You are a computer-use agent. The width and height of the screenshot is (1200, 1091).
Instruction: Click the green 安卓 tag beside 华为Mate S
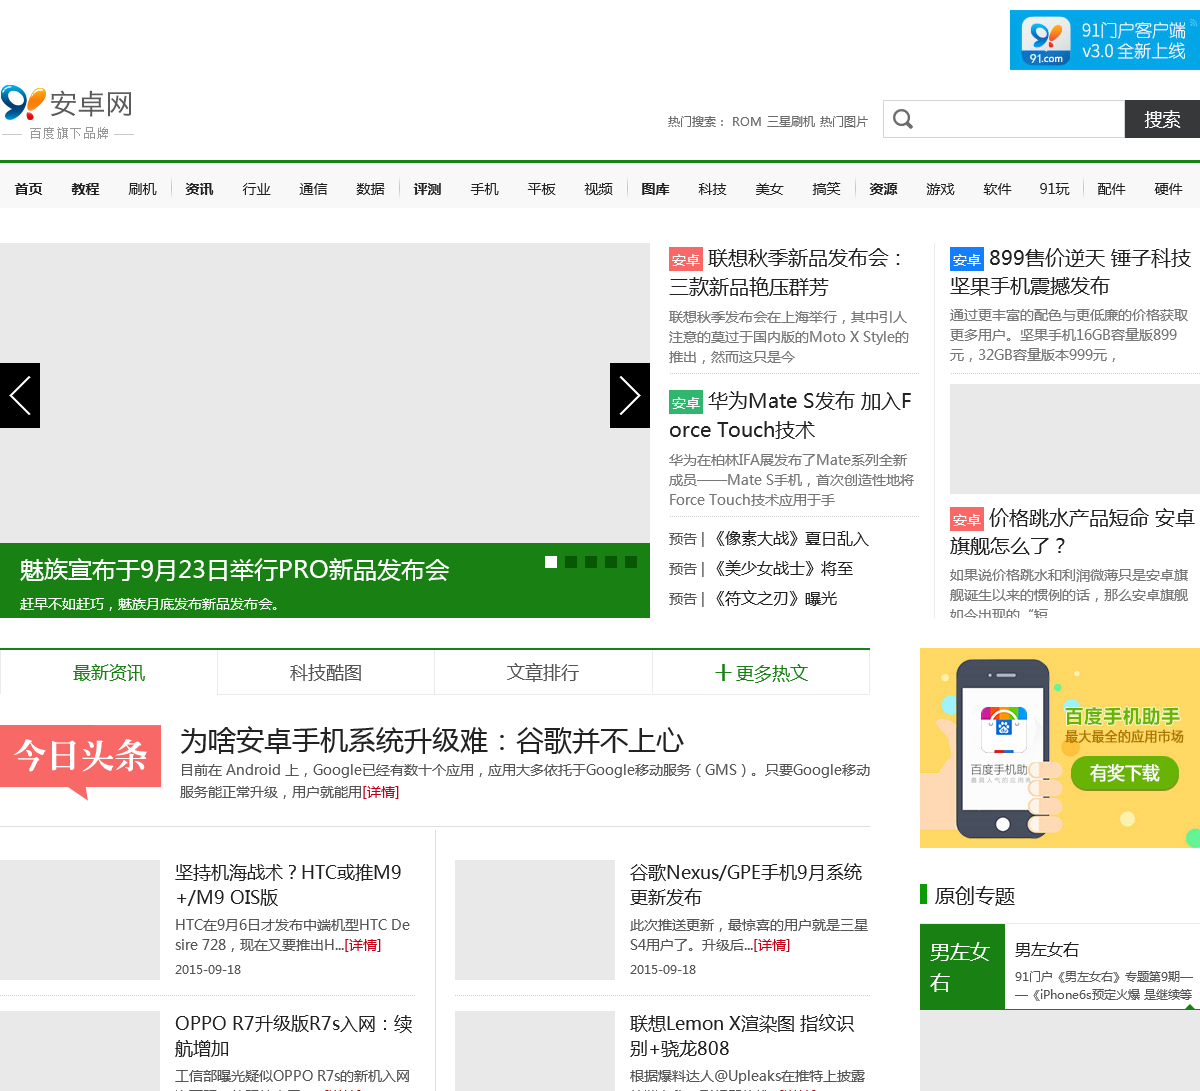tap(686, 402)
